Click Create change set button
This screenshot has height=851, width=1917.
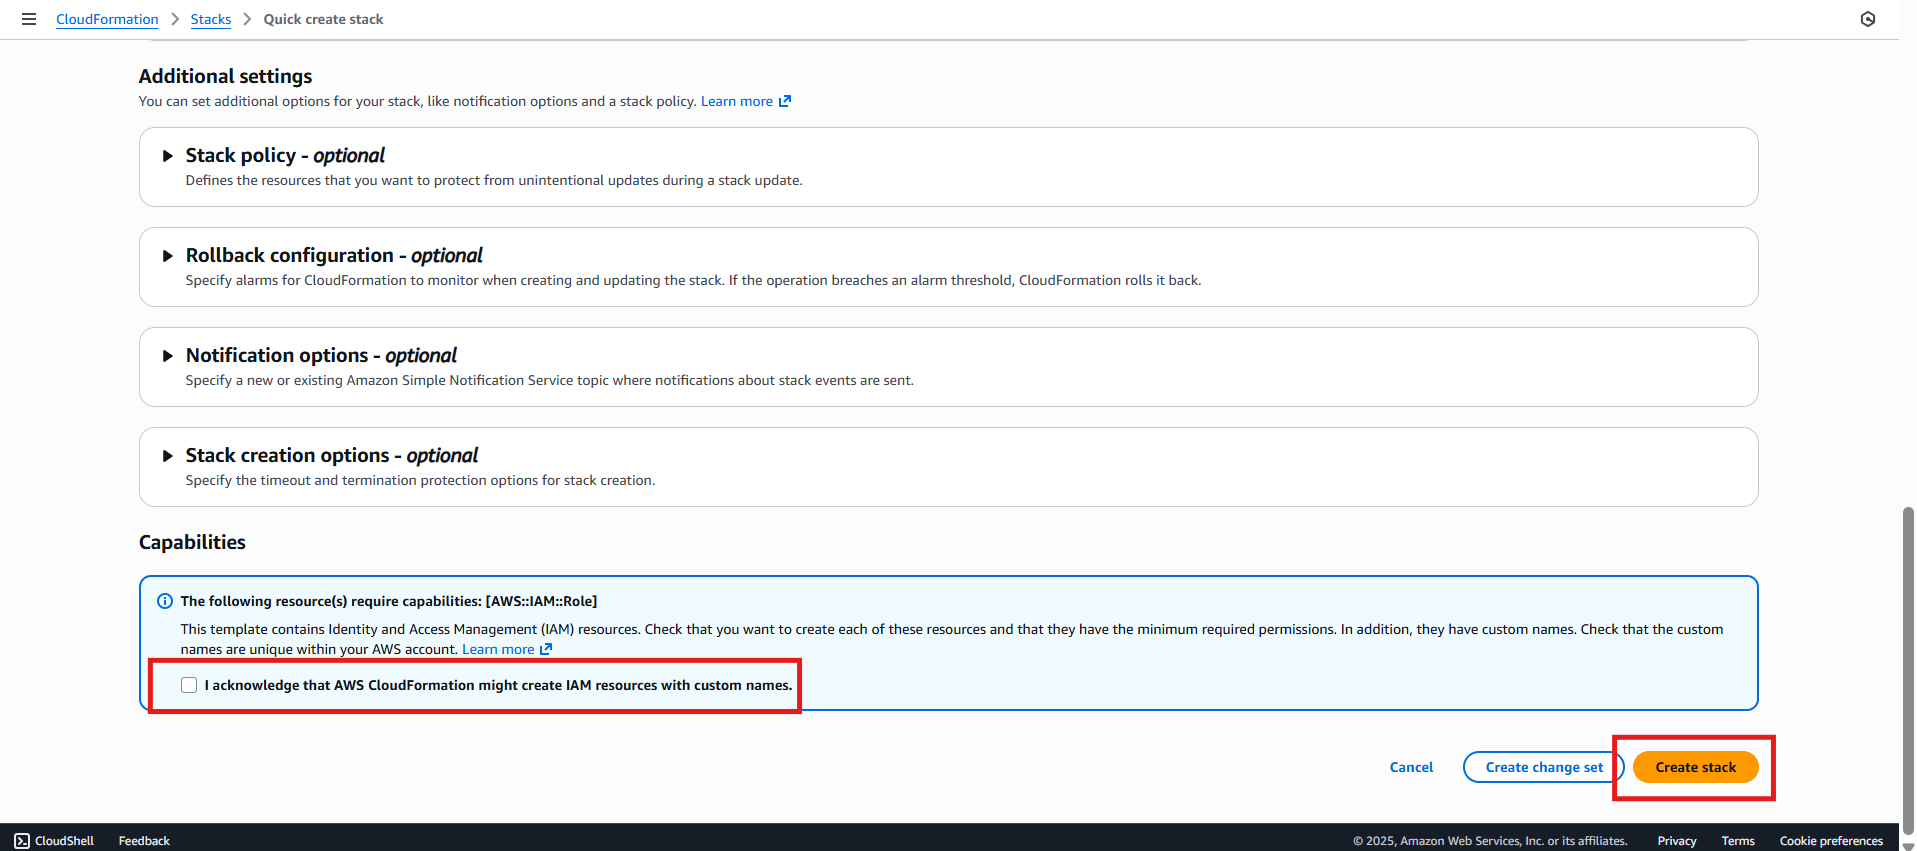pyautogui.click(x=1543, y=767)
